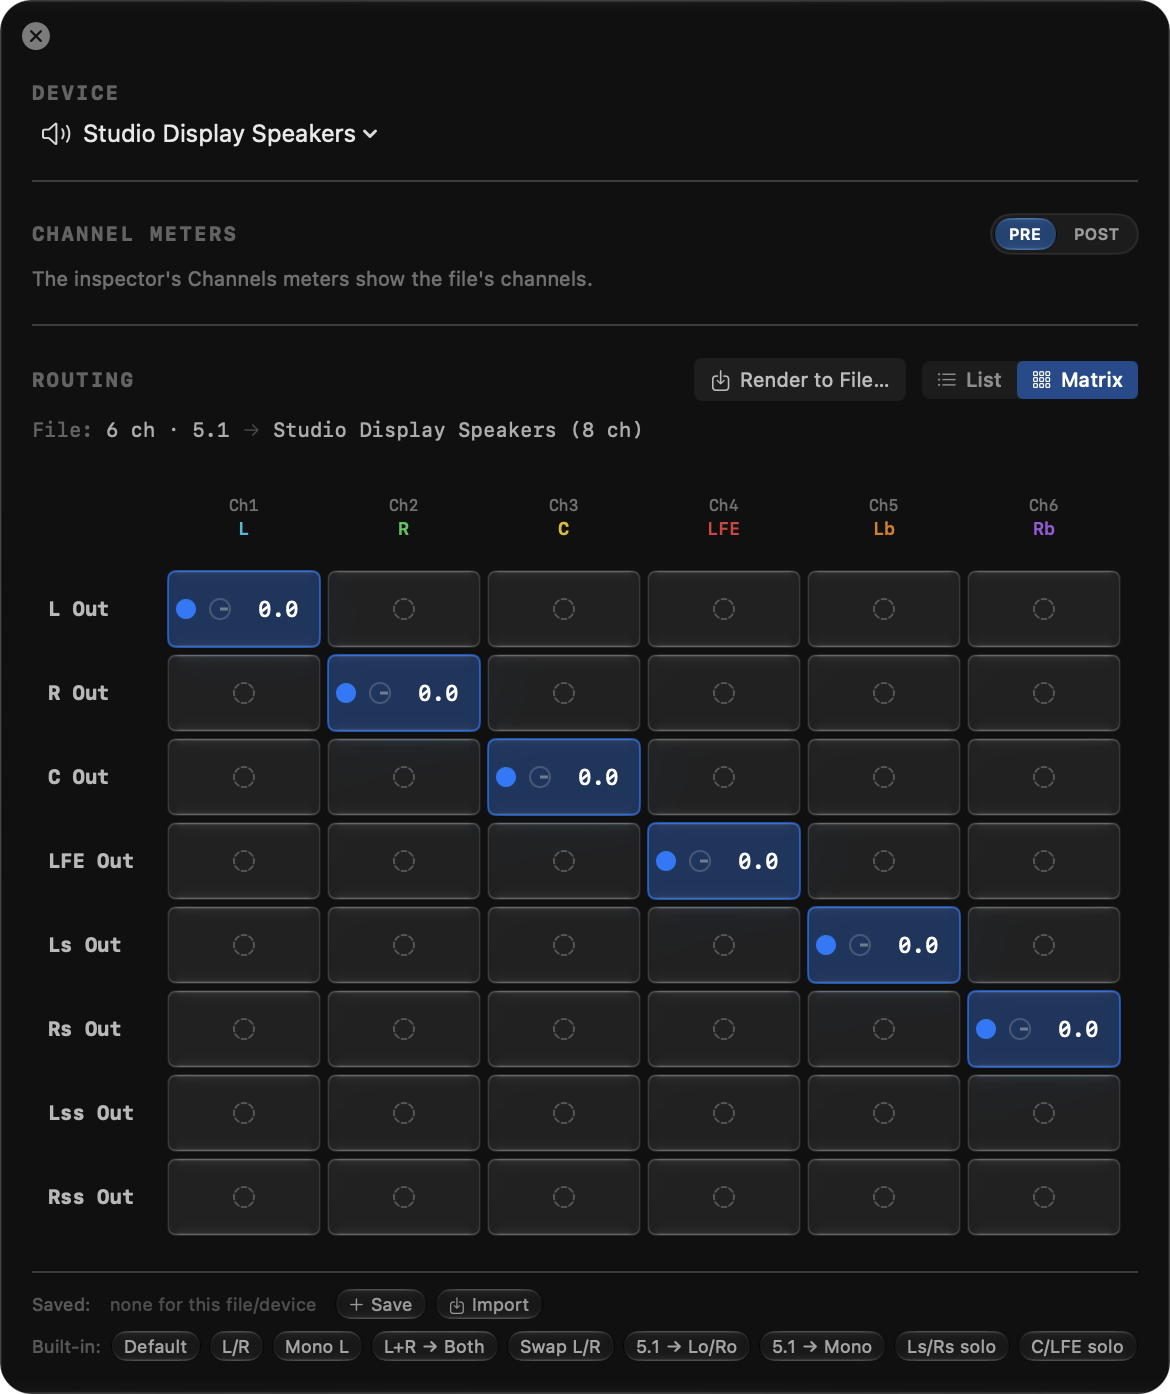Route Ch3 C to L Out

pyautogui.click(x=564, y=609)
